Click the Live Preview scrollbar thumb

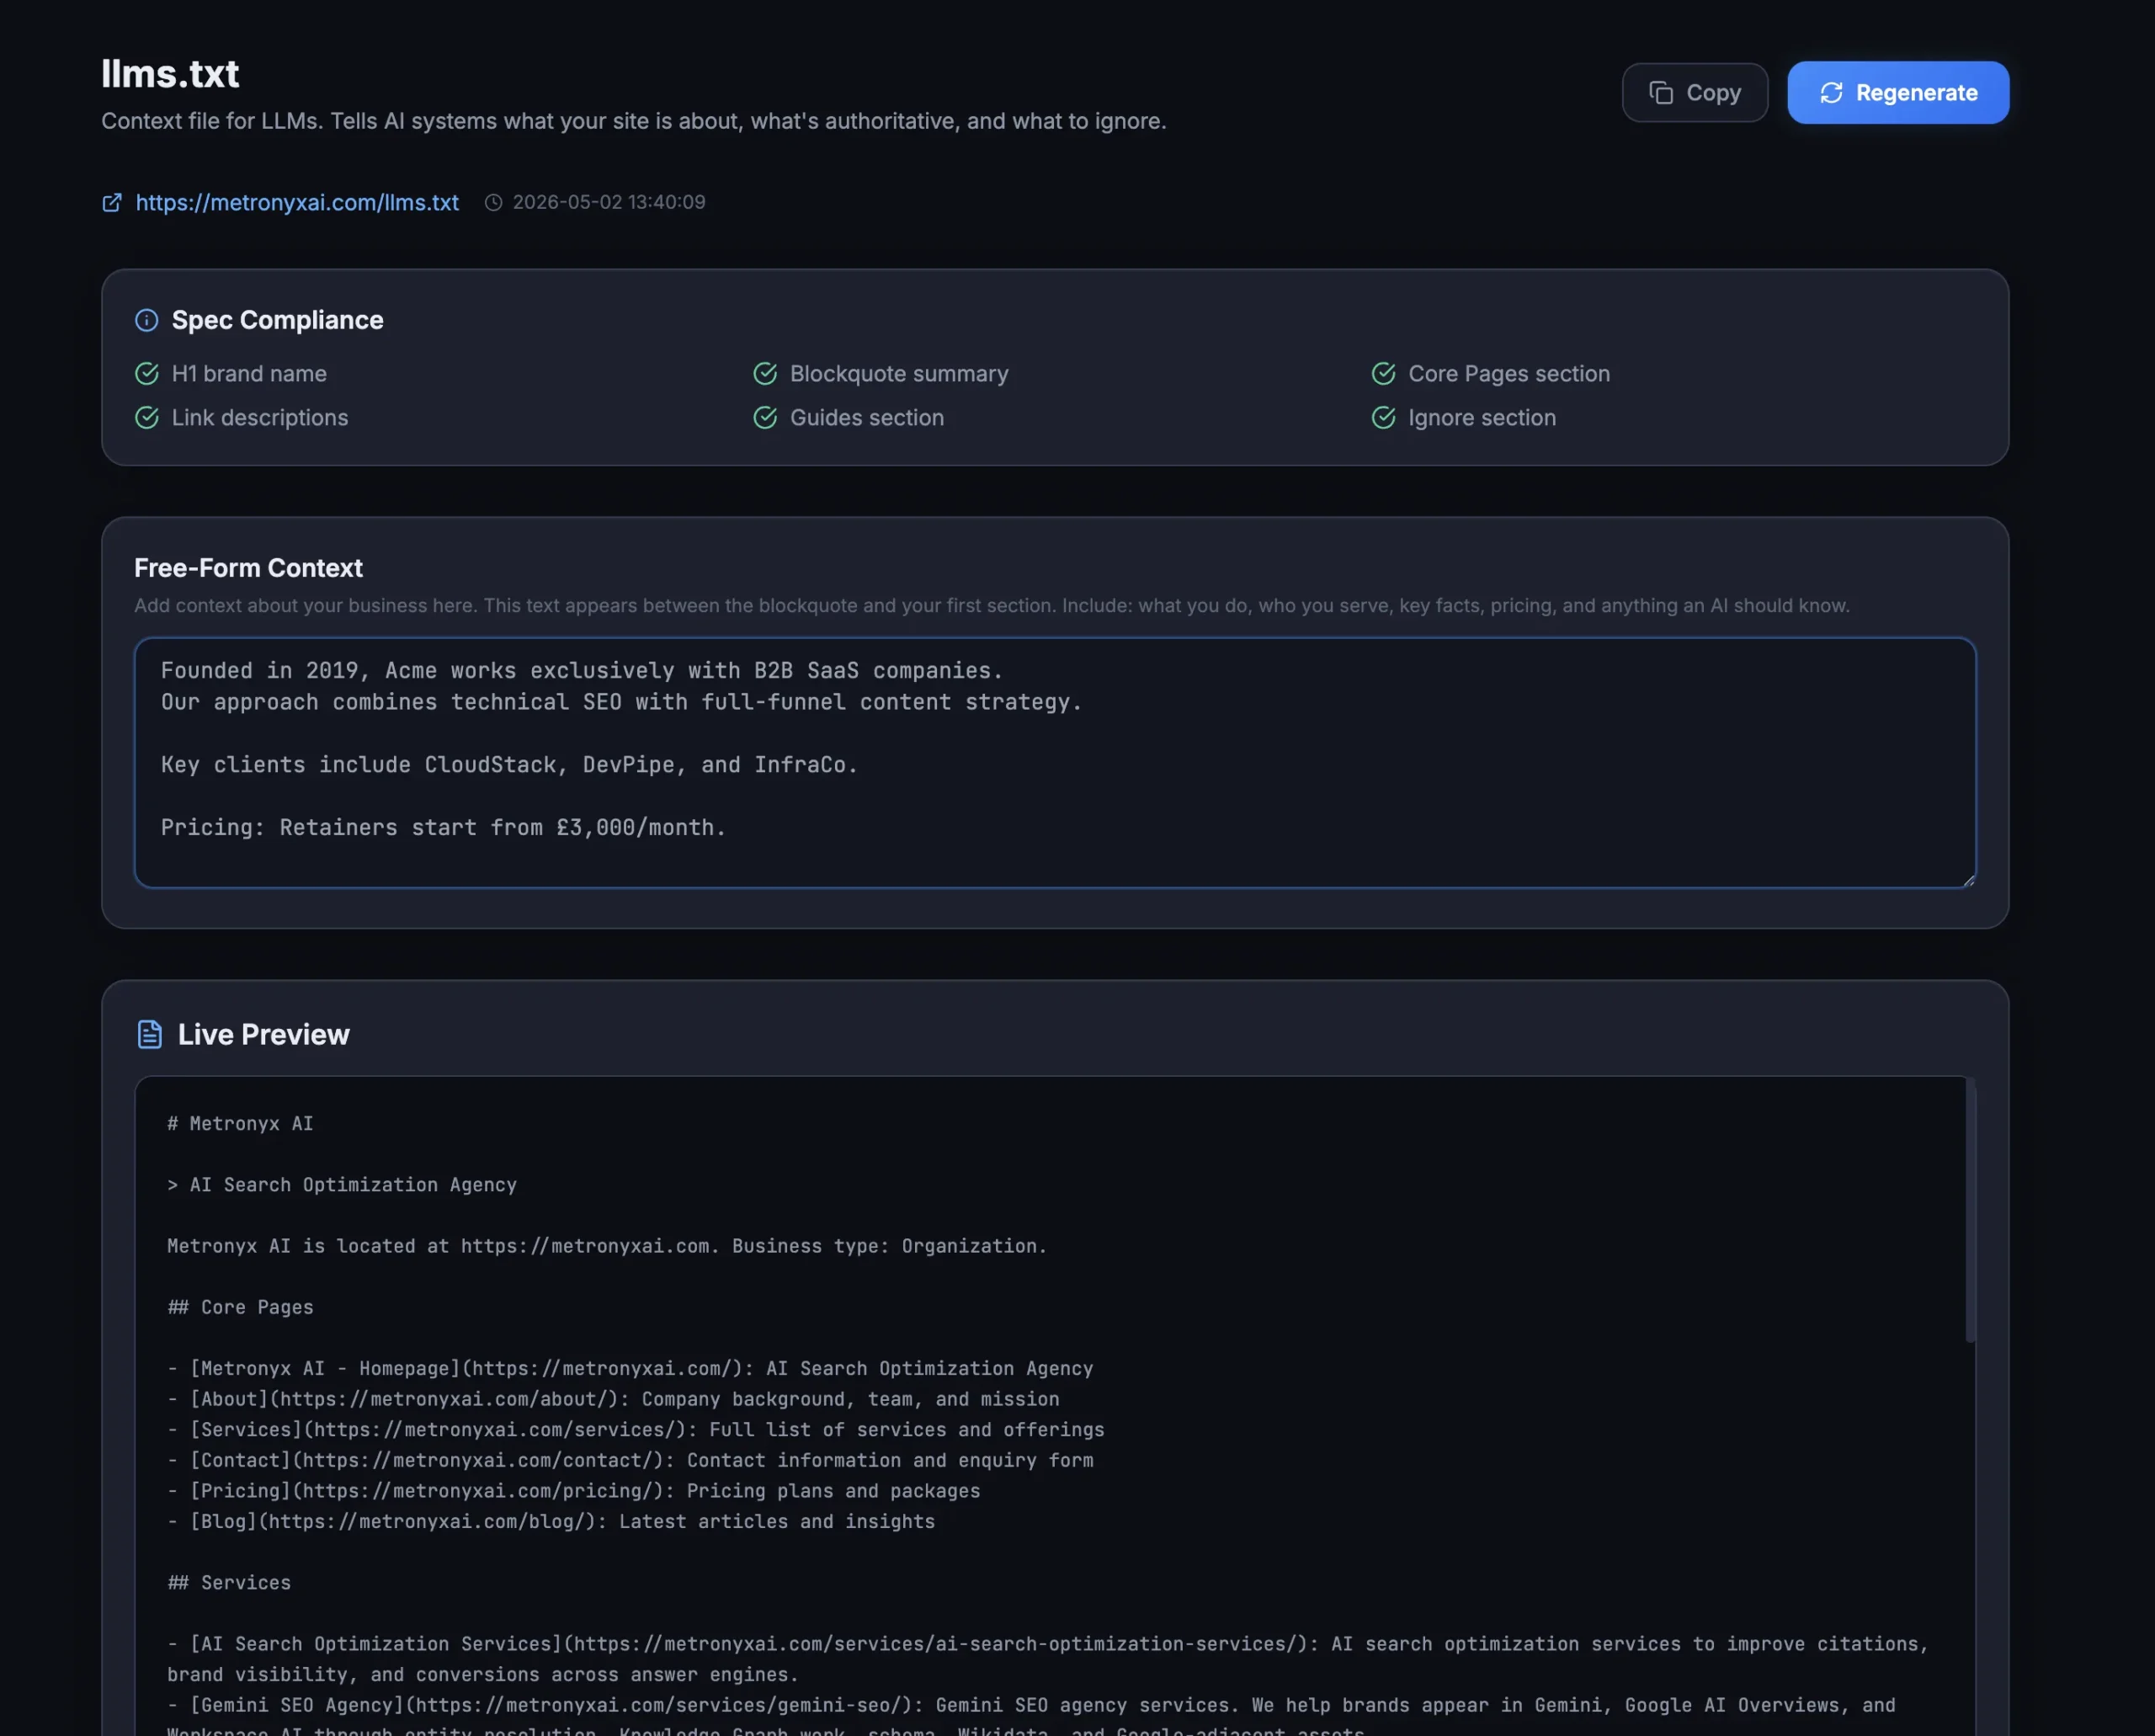1970,1210
